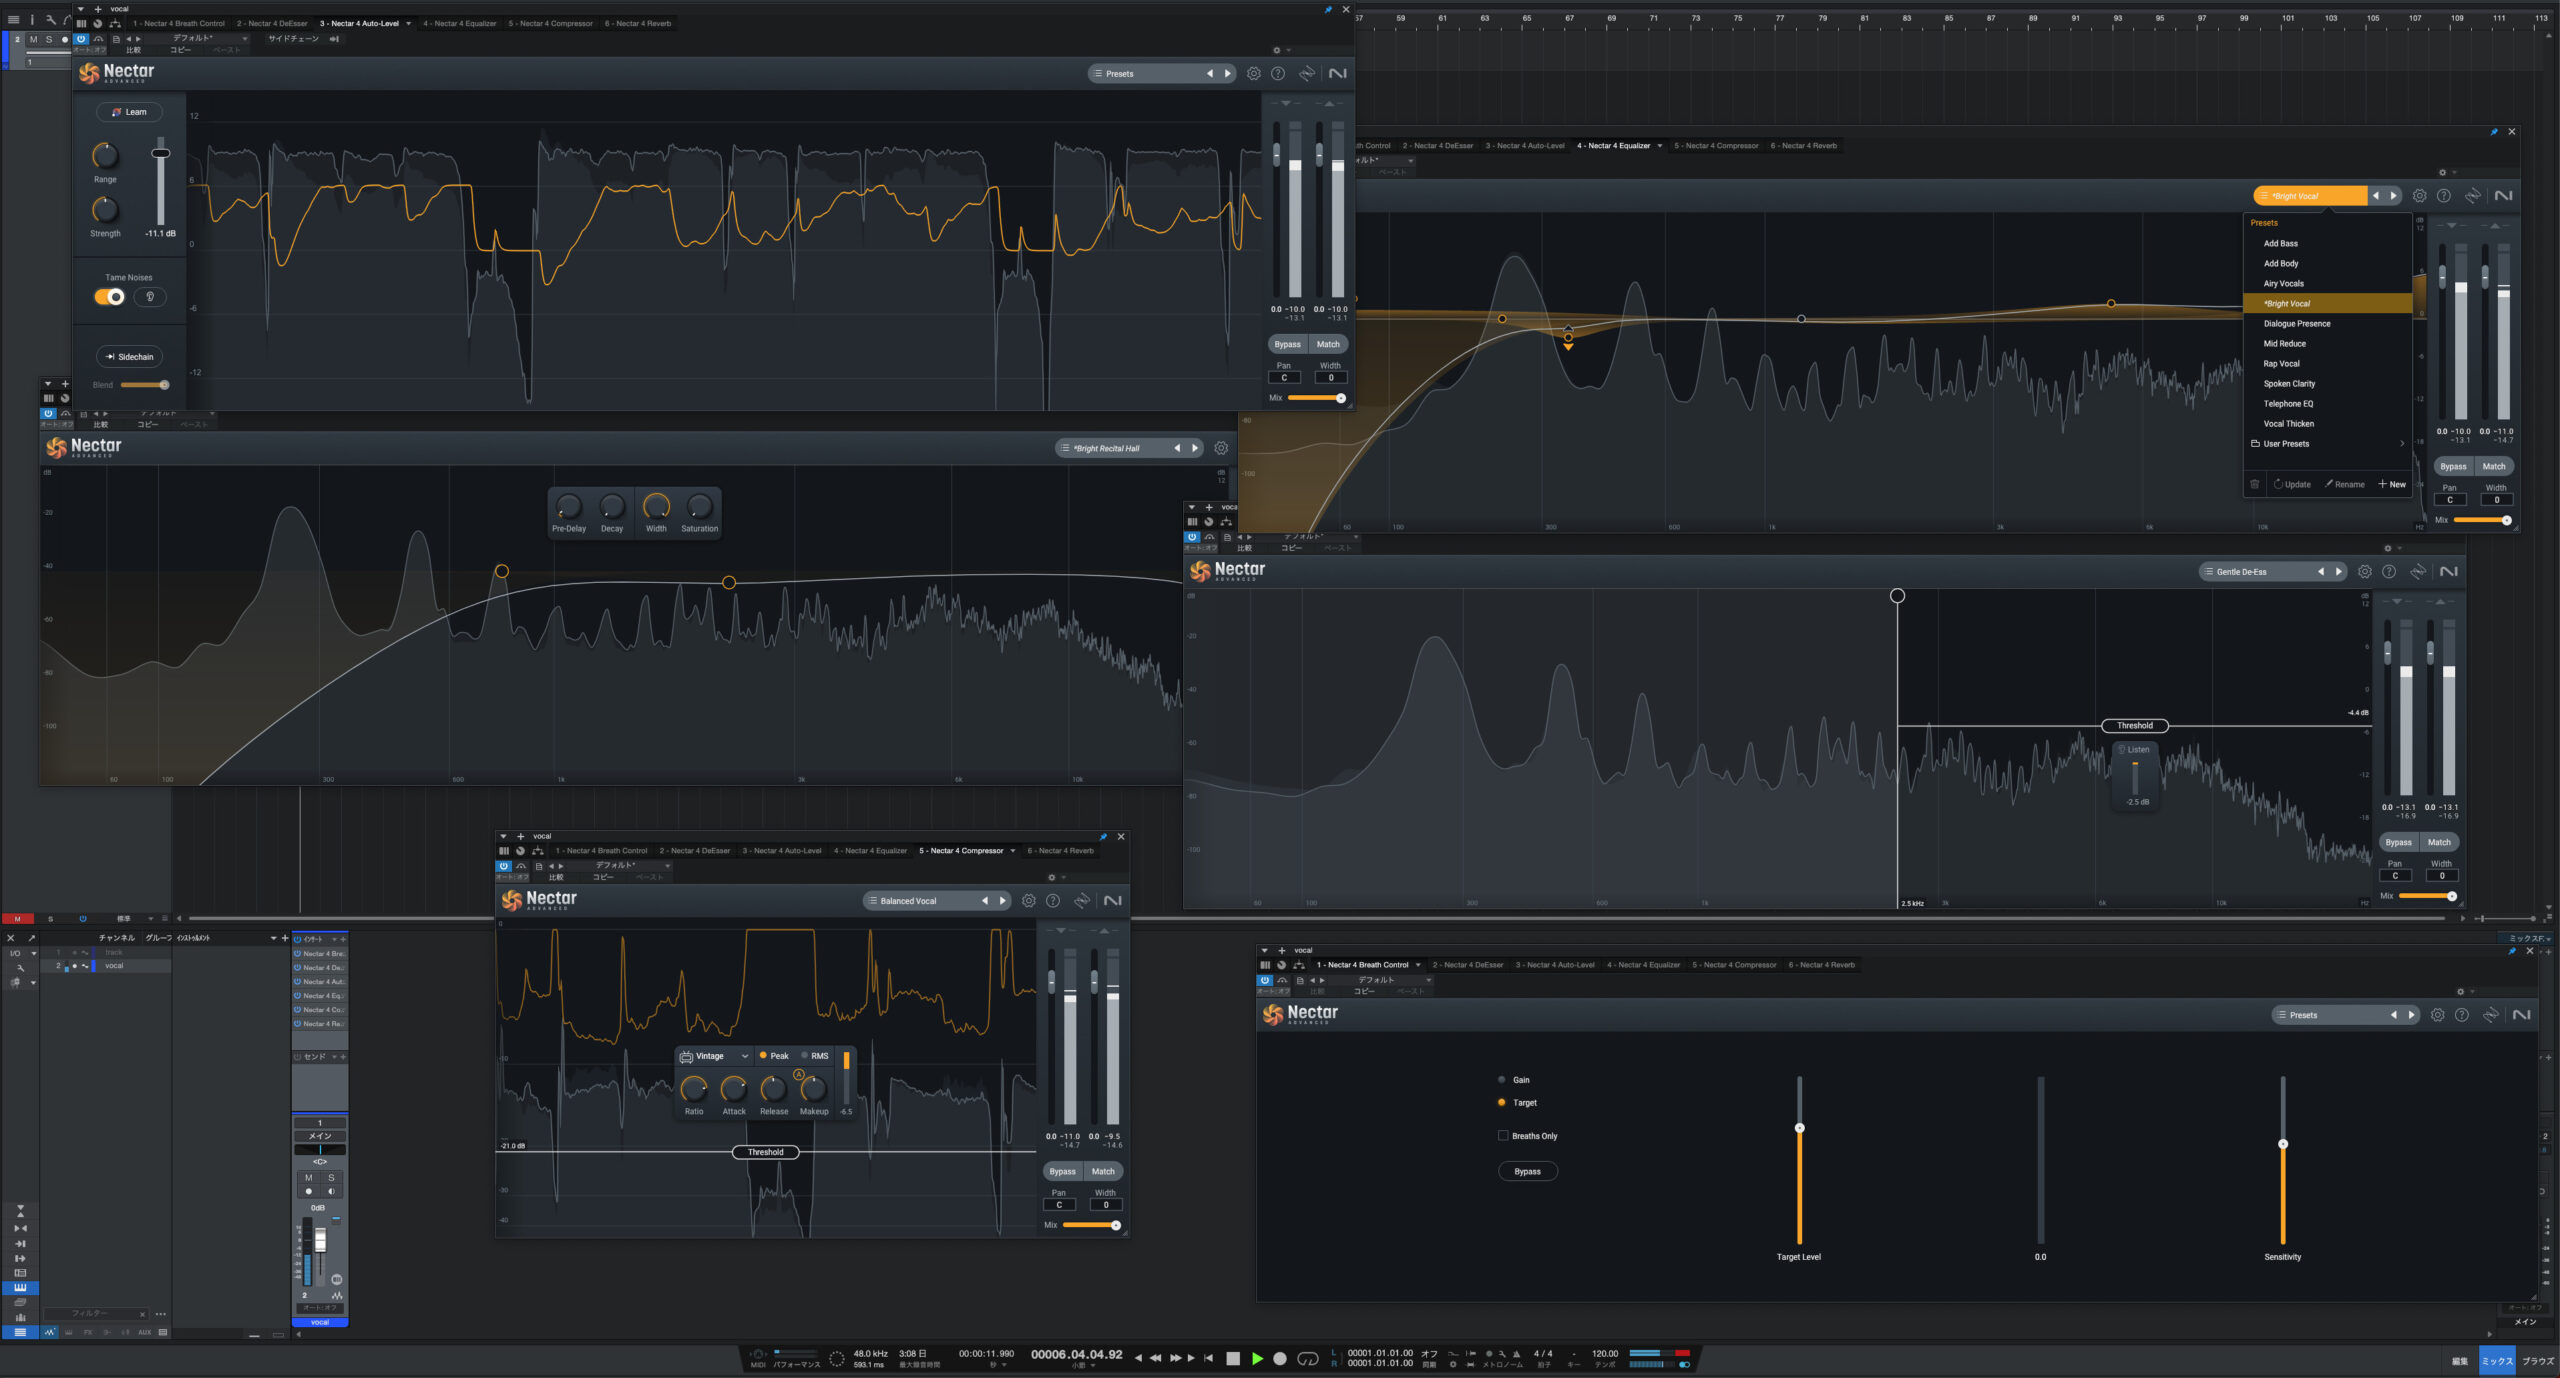Enable Breaths Only checkbox
This screenshot has width=2560, height=1378.
click(x=1503, y=1137)
